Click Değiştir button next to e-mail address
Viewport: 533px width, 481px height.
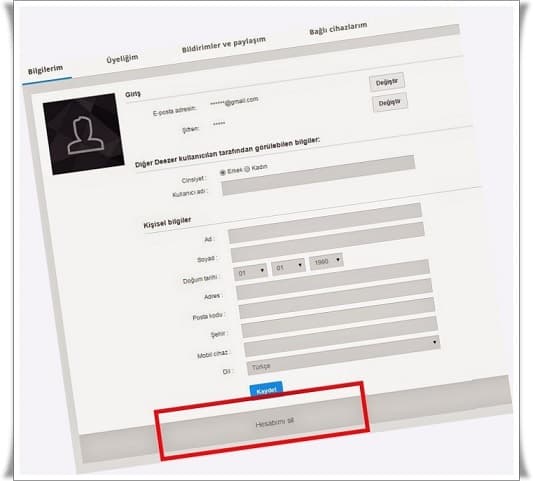click(x=387, y=82)
